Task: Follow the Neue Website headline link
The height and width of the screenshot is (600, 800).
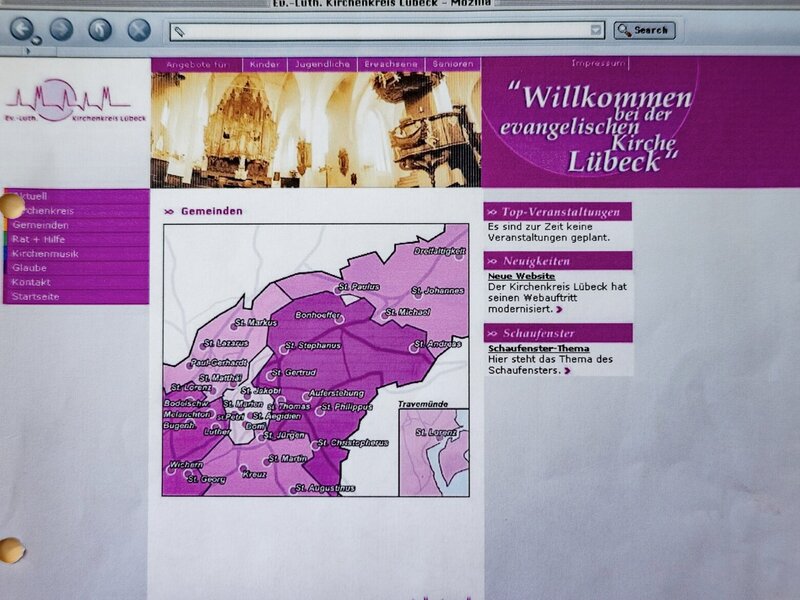Action: [521, 276]
